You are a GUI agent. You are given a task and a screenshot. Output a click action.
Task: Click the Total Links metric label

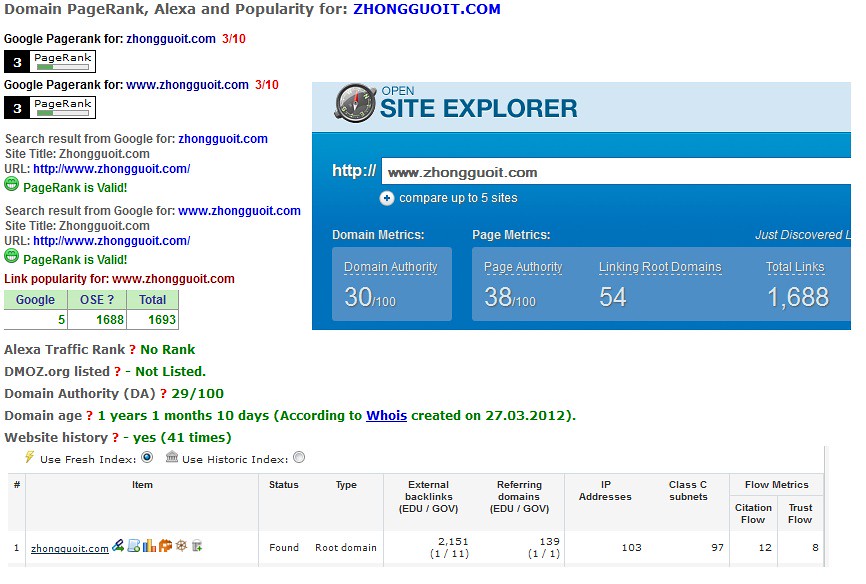tap(795, 267)
